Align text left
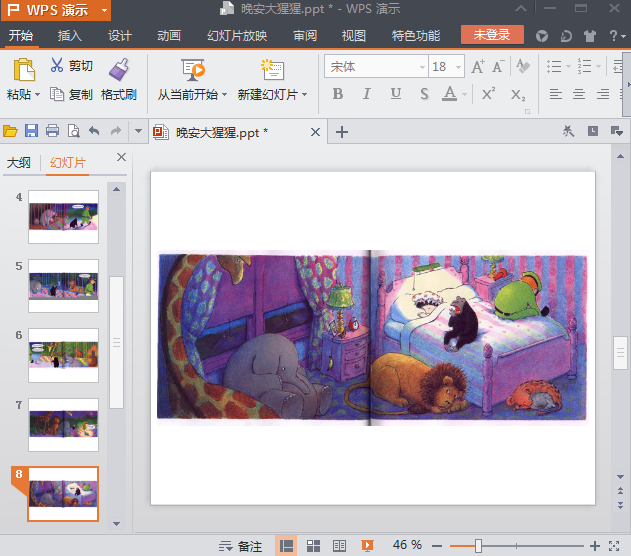Viewport: 631px width, 556px height. pyautogui.click(x=556, y=95)
